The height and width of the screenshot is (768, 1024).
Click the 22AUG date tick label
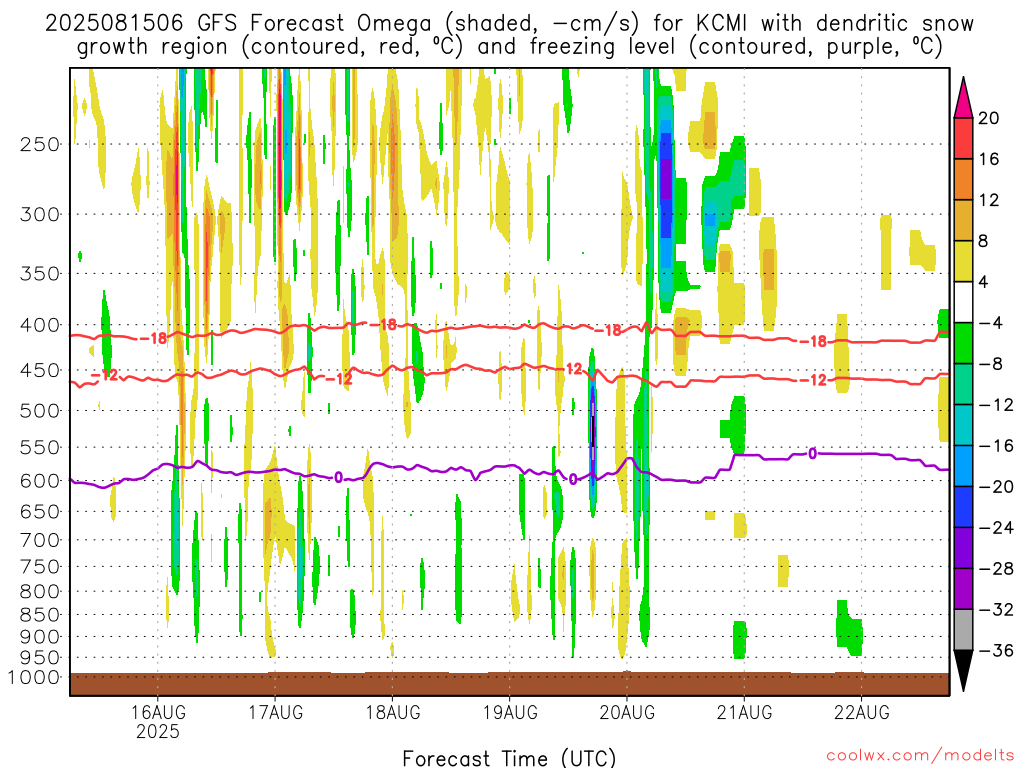(861, 712)
